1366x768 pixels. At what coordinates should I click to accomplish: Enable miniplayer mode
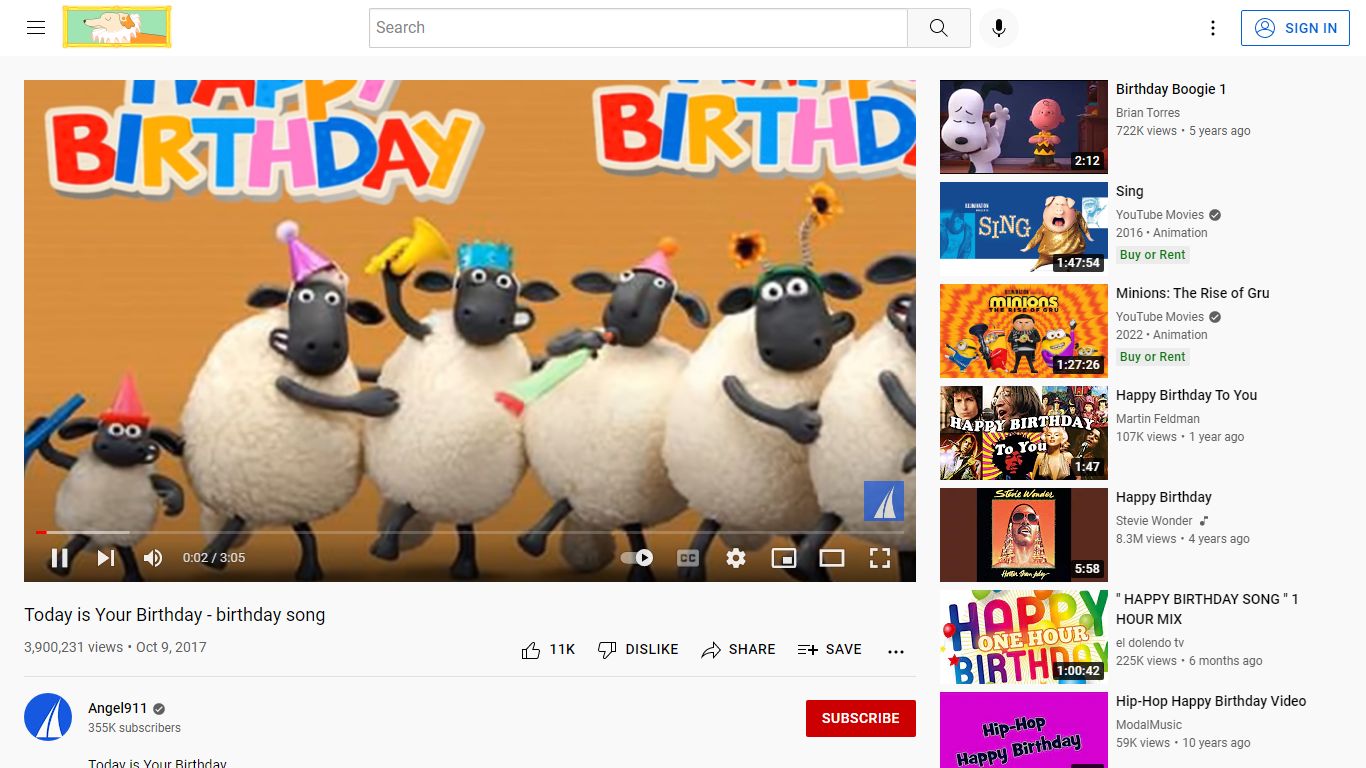[784, 558]
